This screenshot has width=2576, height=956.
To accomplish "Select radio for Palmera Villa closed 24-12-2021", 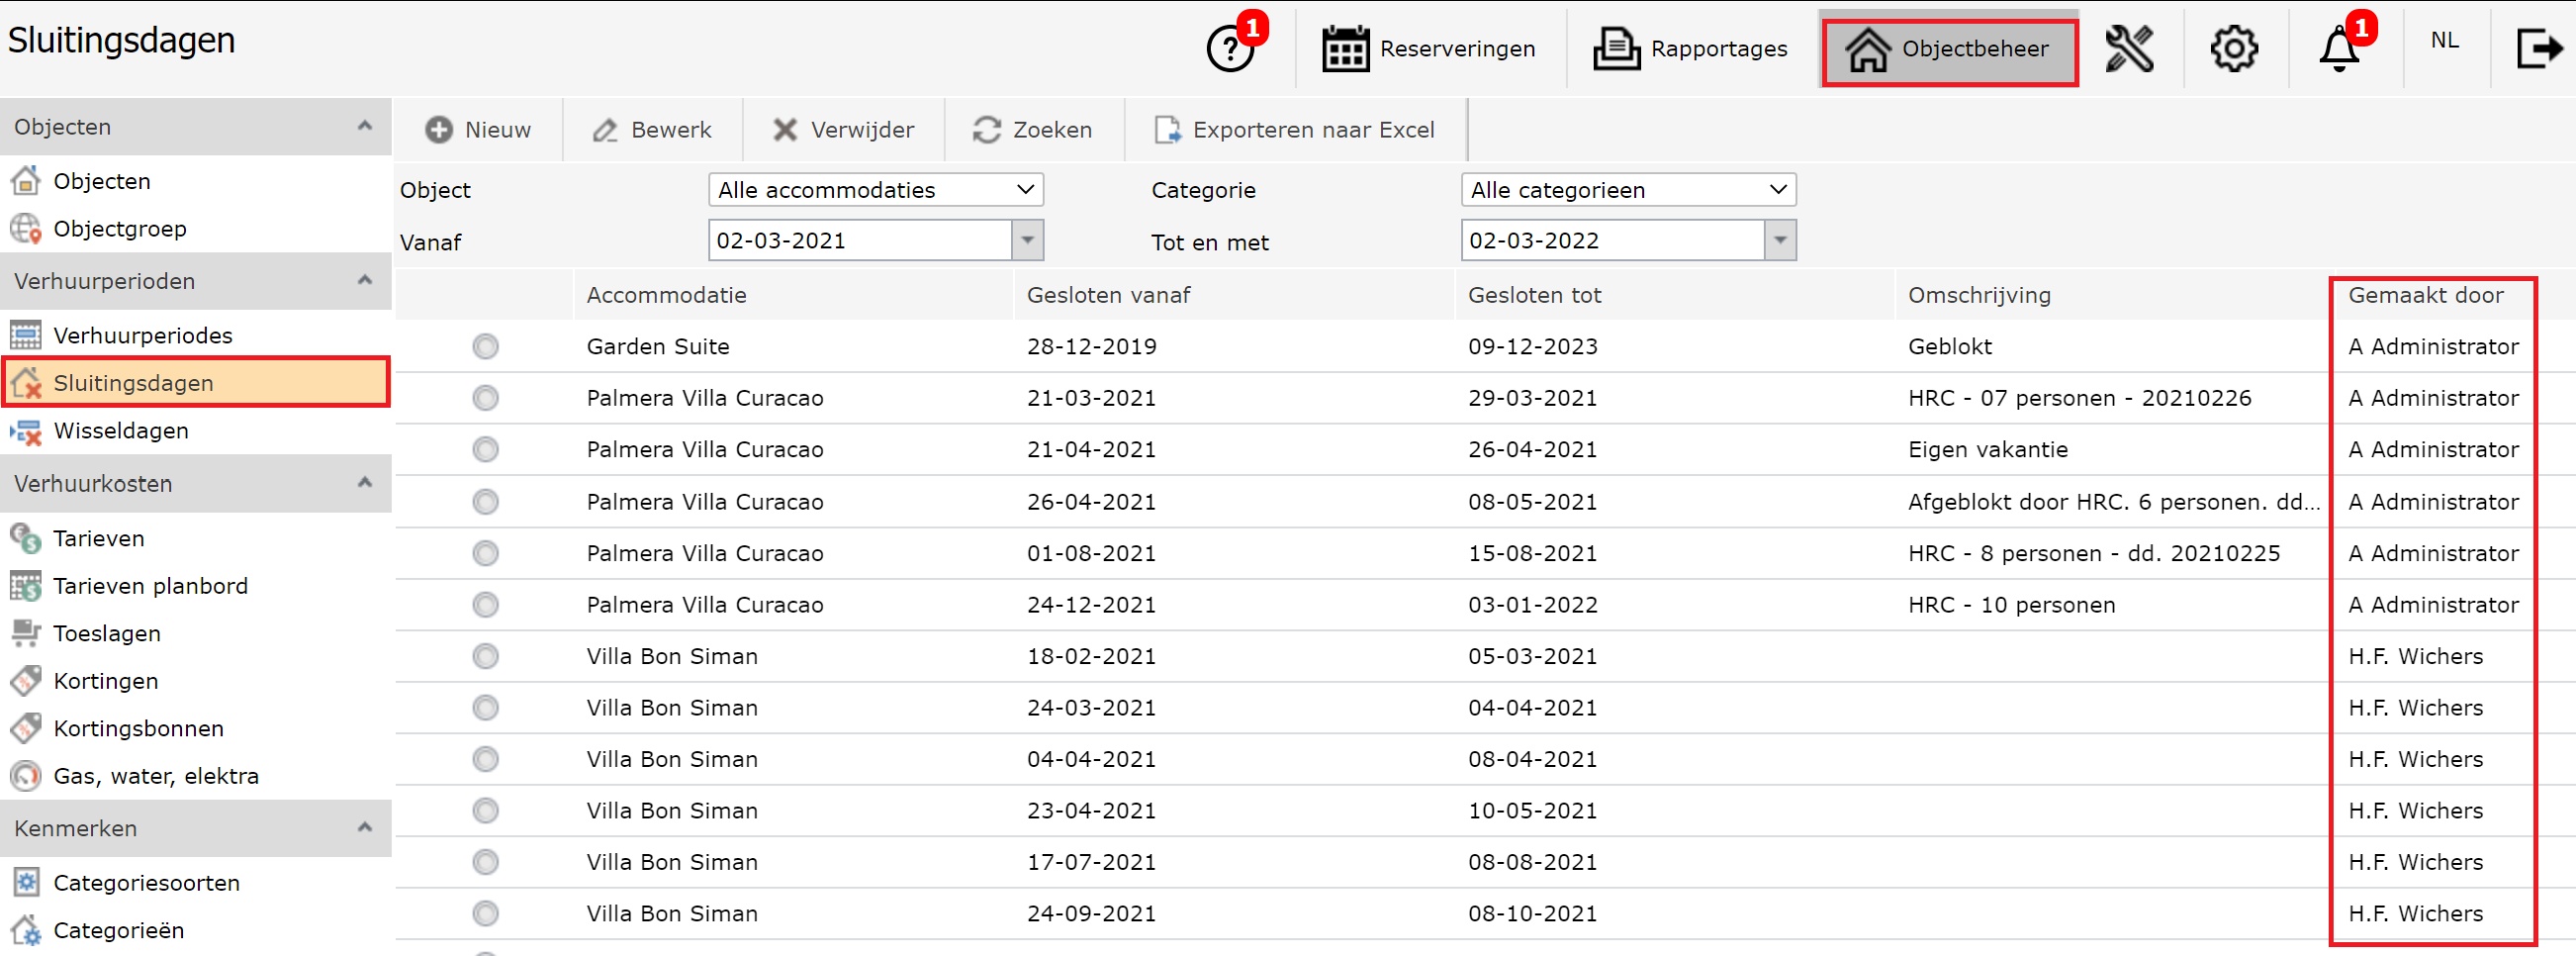I will pyautogui.click(x=486, y=605).
